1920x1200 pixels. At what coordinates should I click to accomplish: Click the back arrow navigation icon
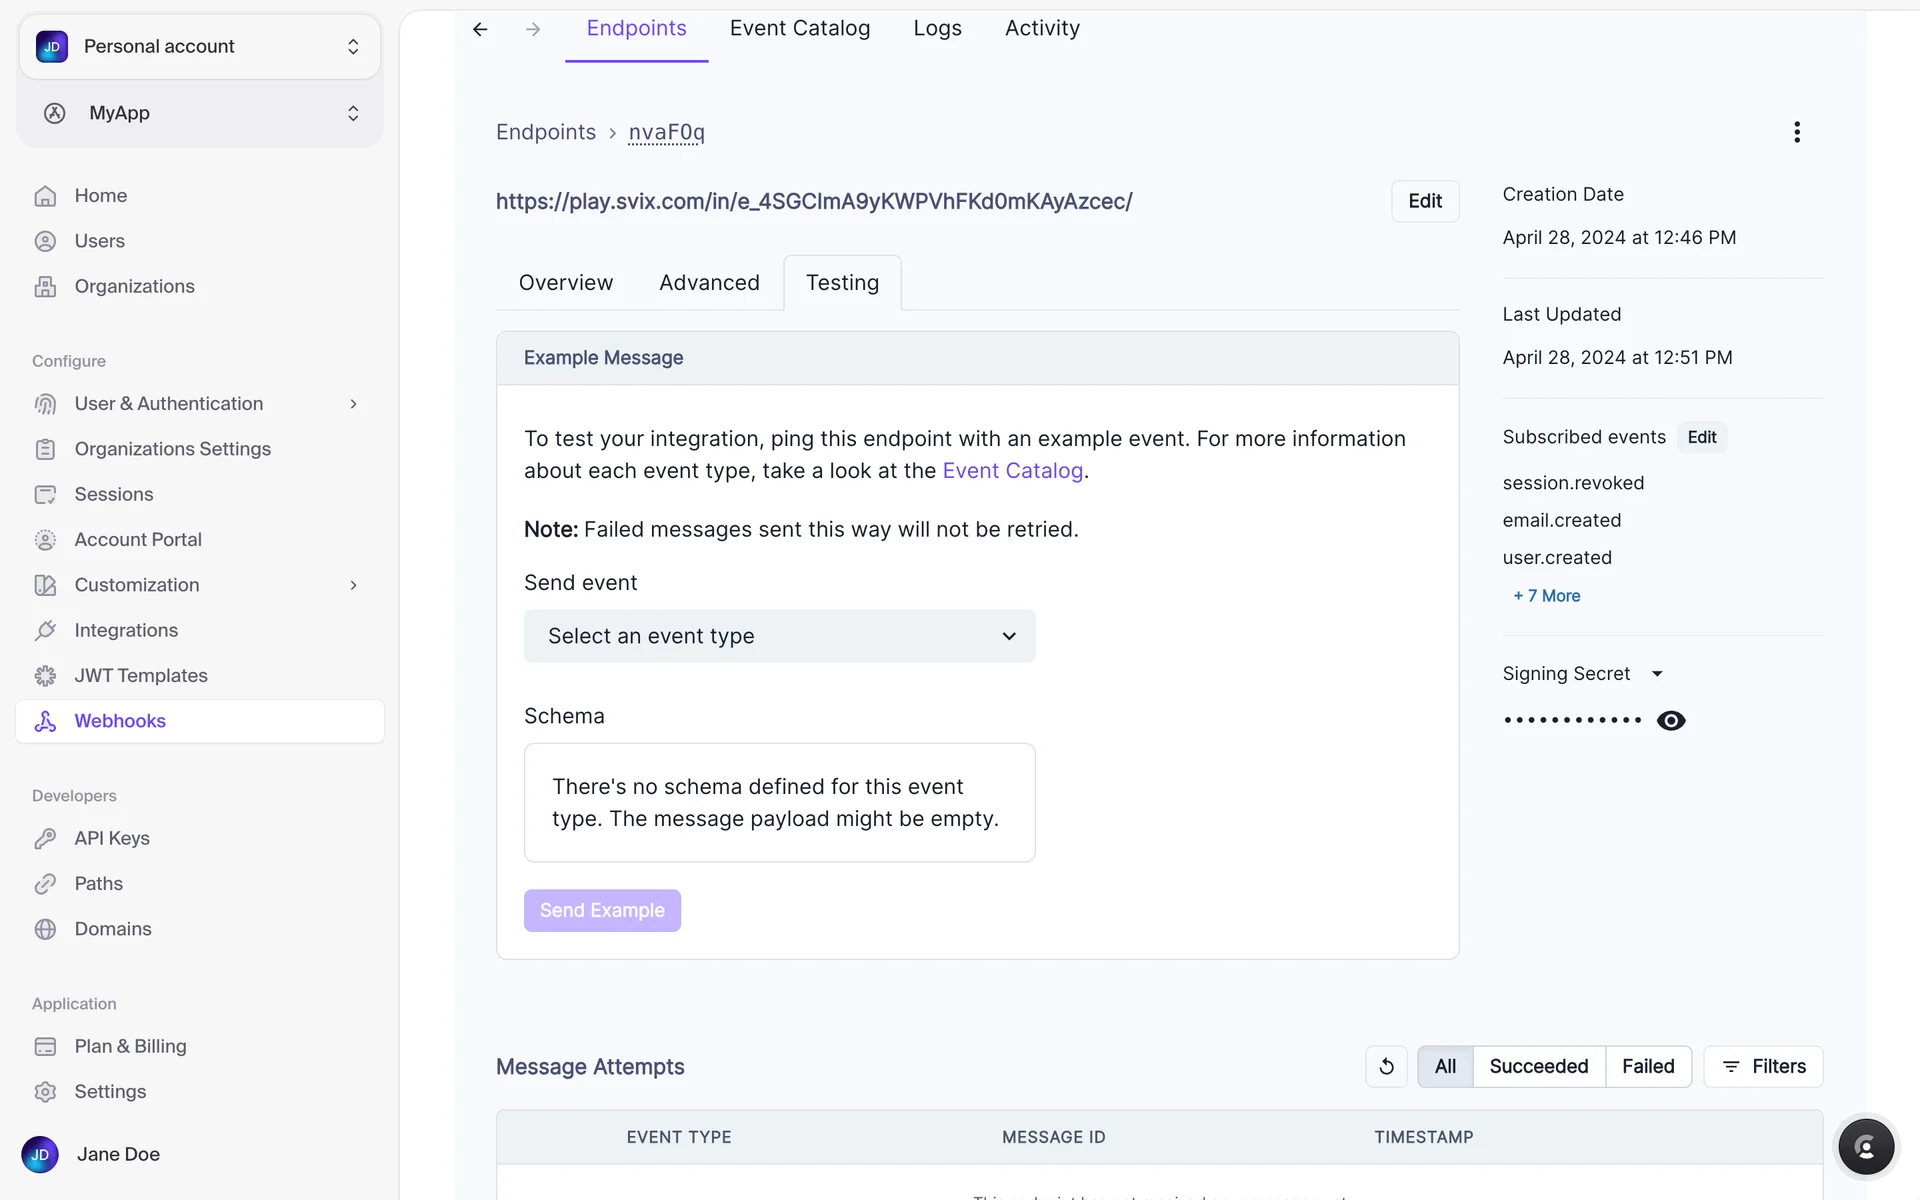480,29
